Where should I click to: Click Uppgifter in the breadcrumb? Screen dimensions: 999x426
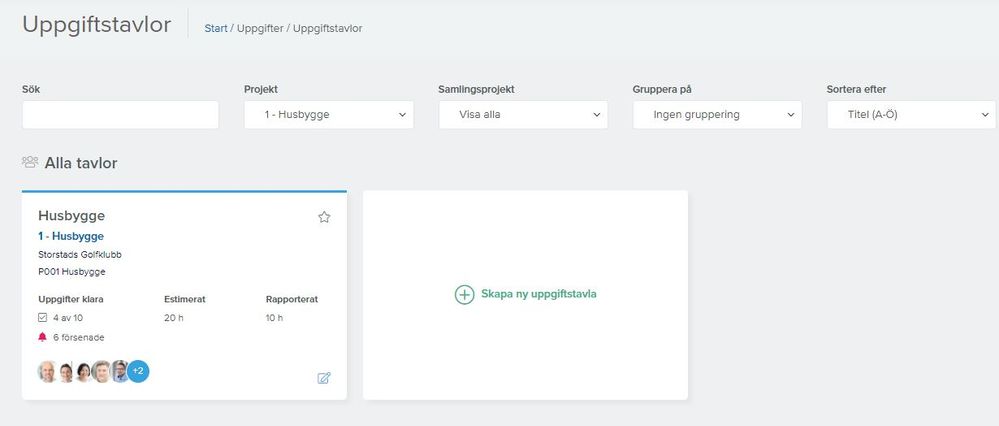pos(260,29)
